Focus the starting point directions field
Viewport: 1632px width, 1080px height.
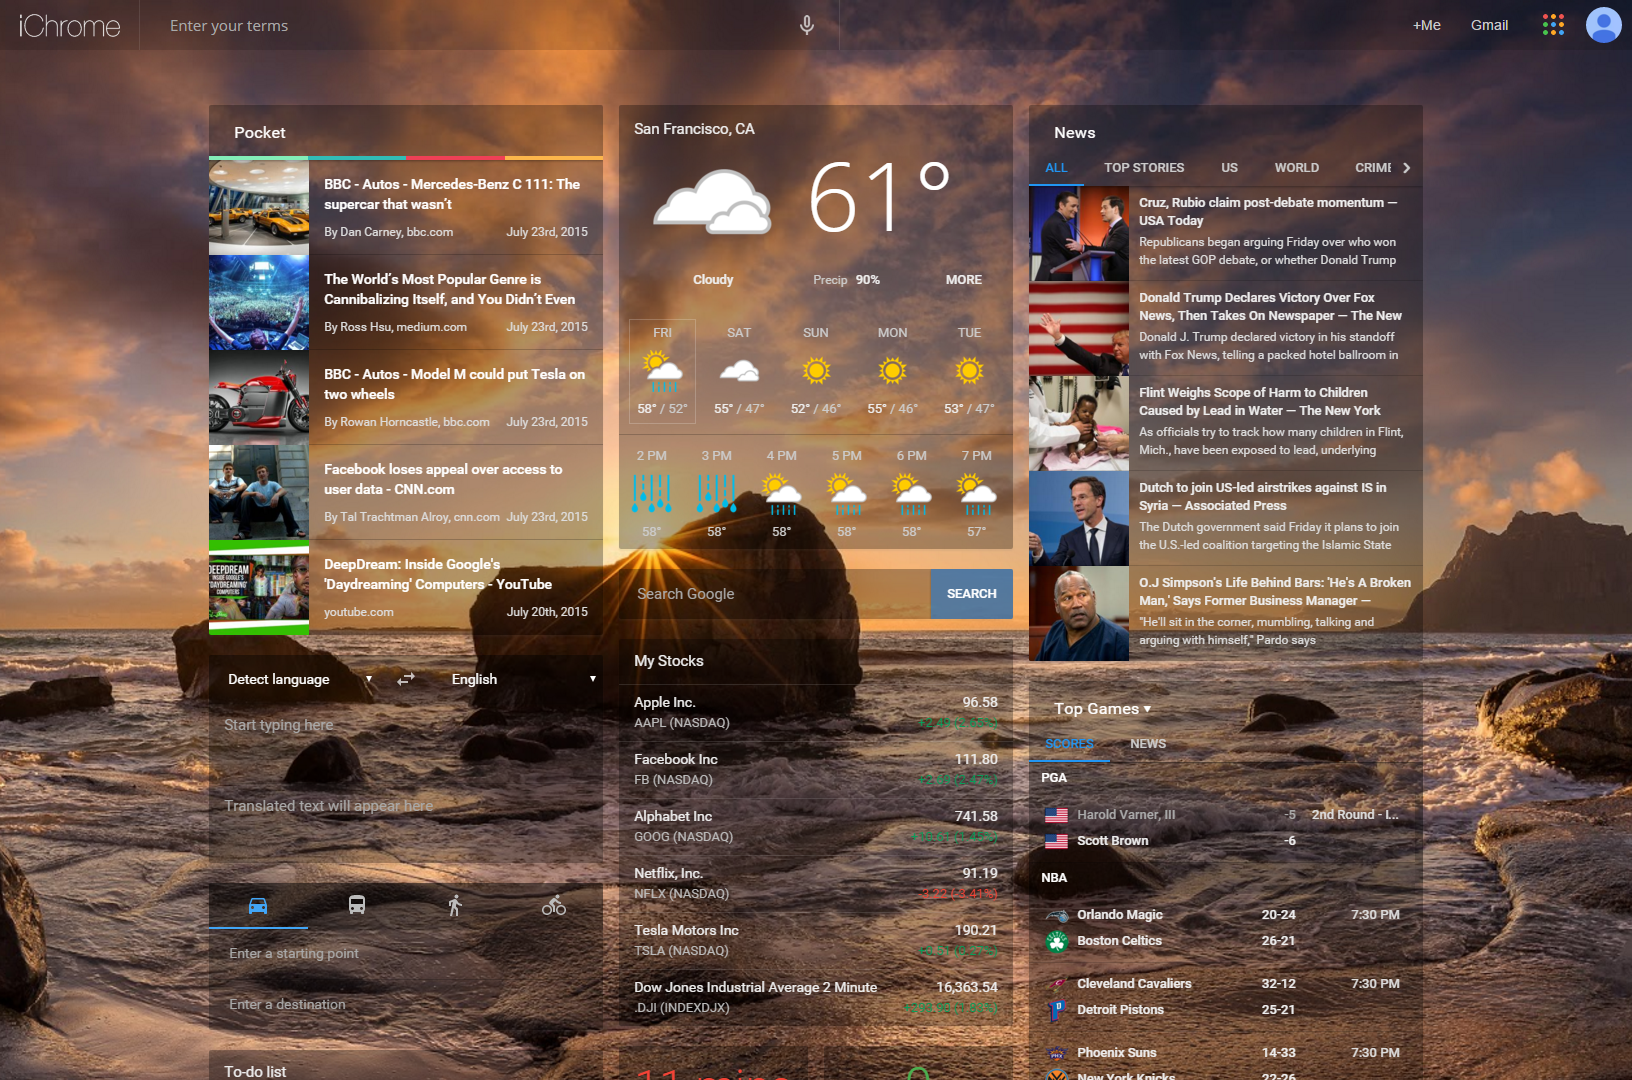(x=406, y=954)
